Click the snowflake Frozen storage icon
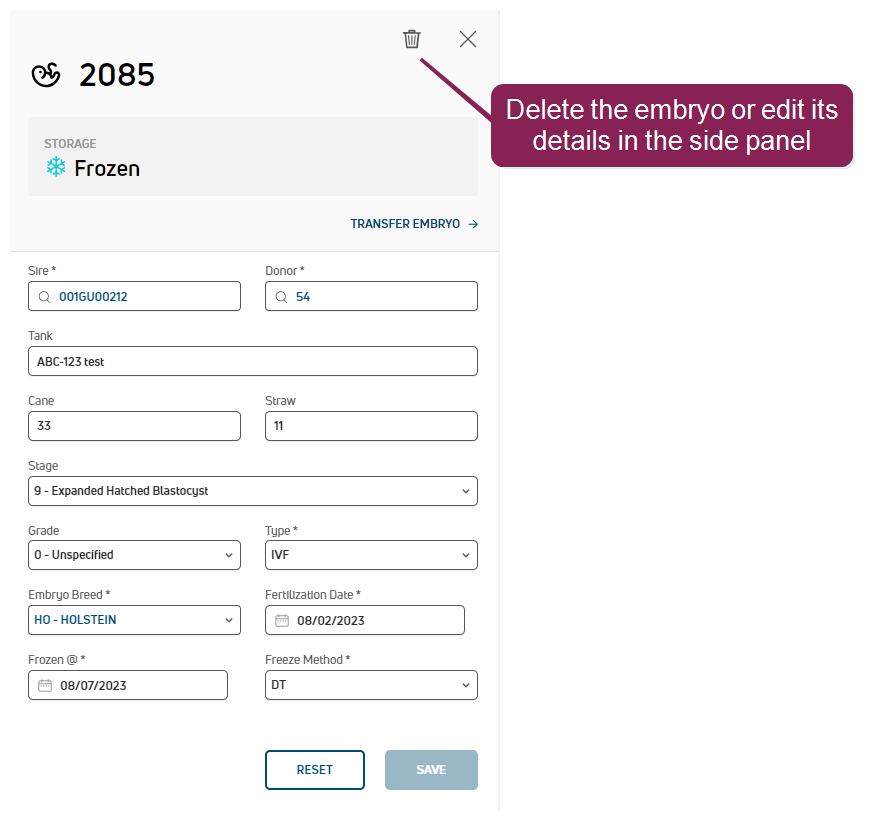Screen dimensions: 870x823 coord(56,167)
